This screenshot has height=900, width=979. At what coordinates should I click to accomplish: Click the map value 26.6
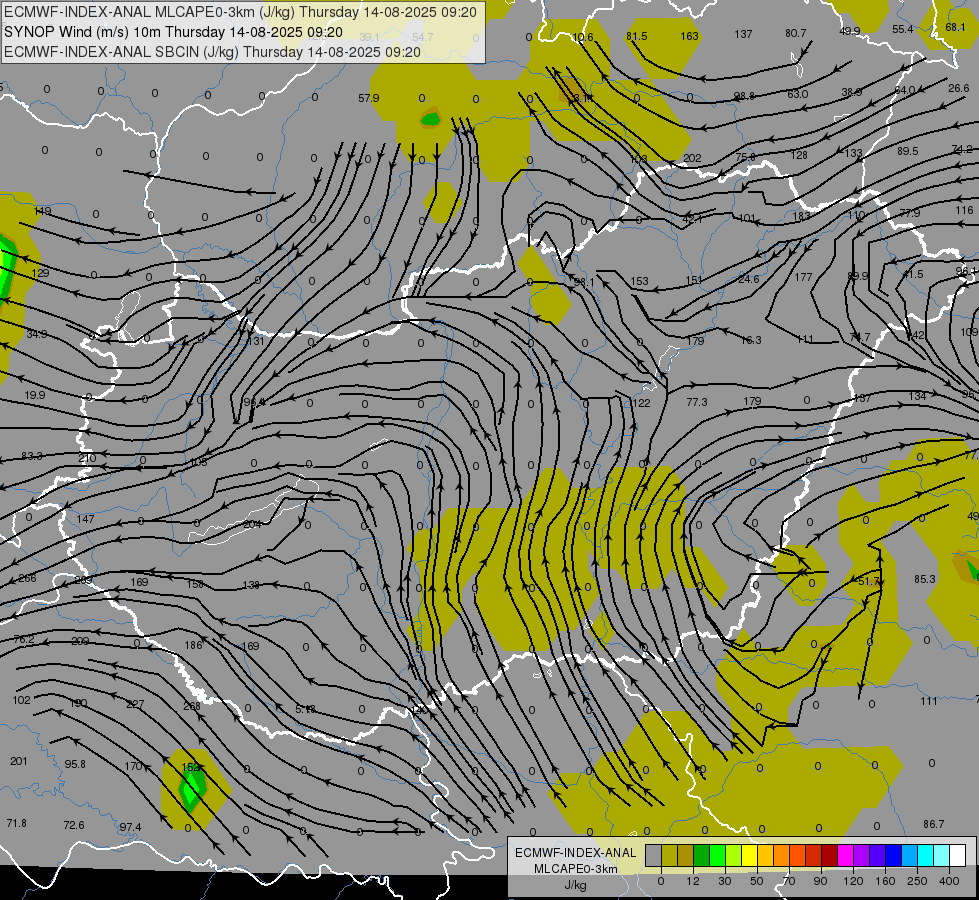click(x=959, y=88)
